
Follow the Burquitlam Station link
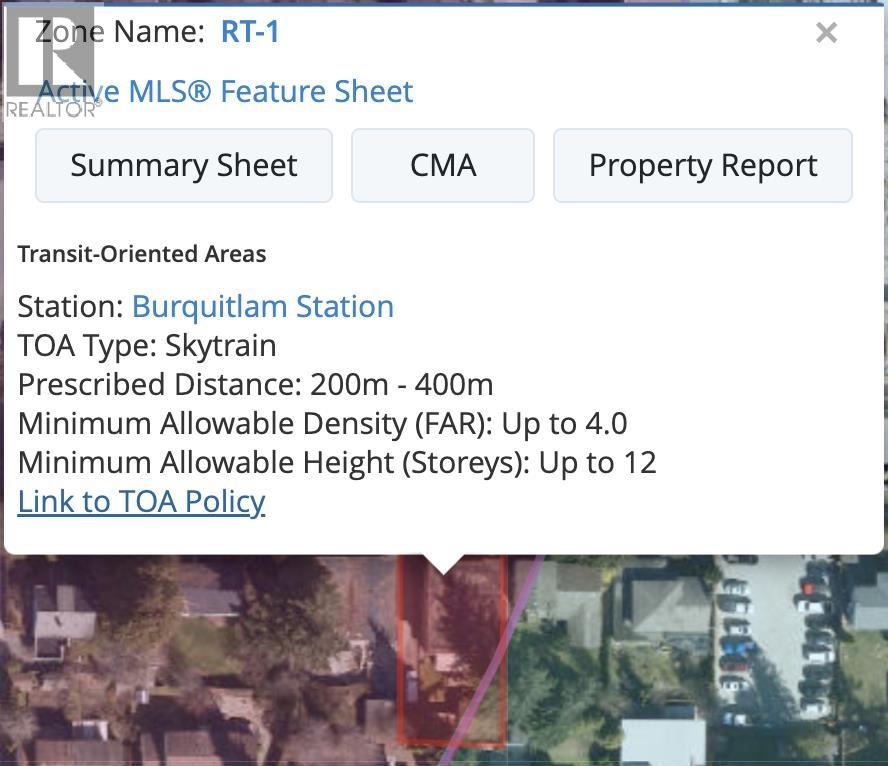pos(263,306)
